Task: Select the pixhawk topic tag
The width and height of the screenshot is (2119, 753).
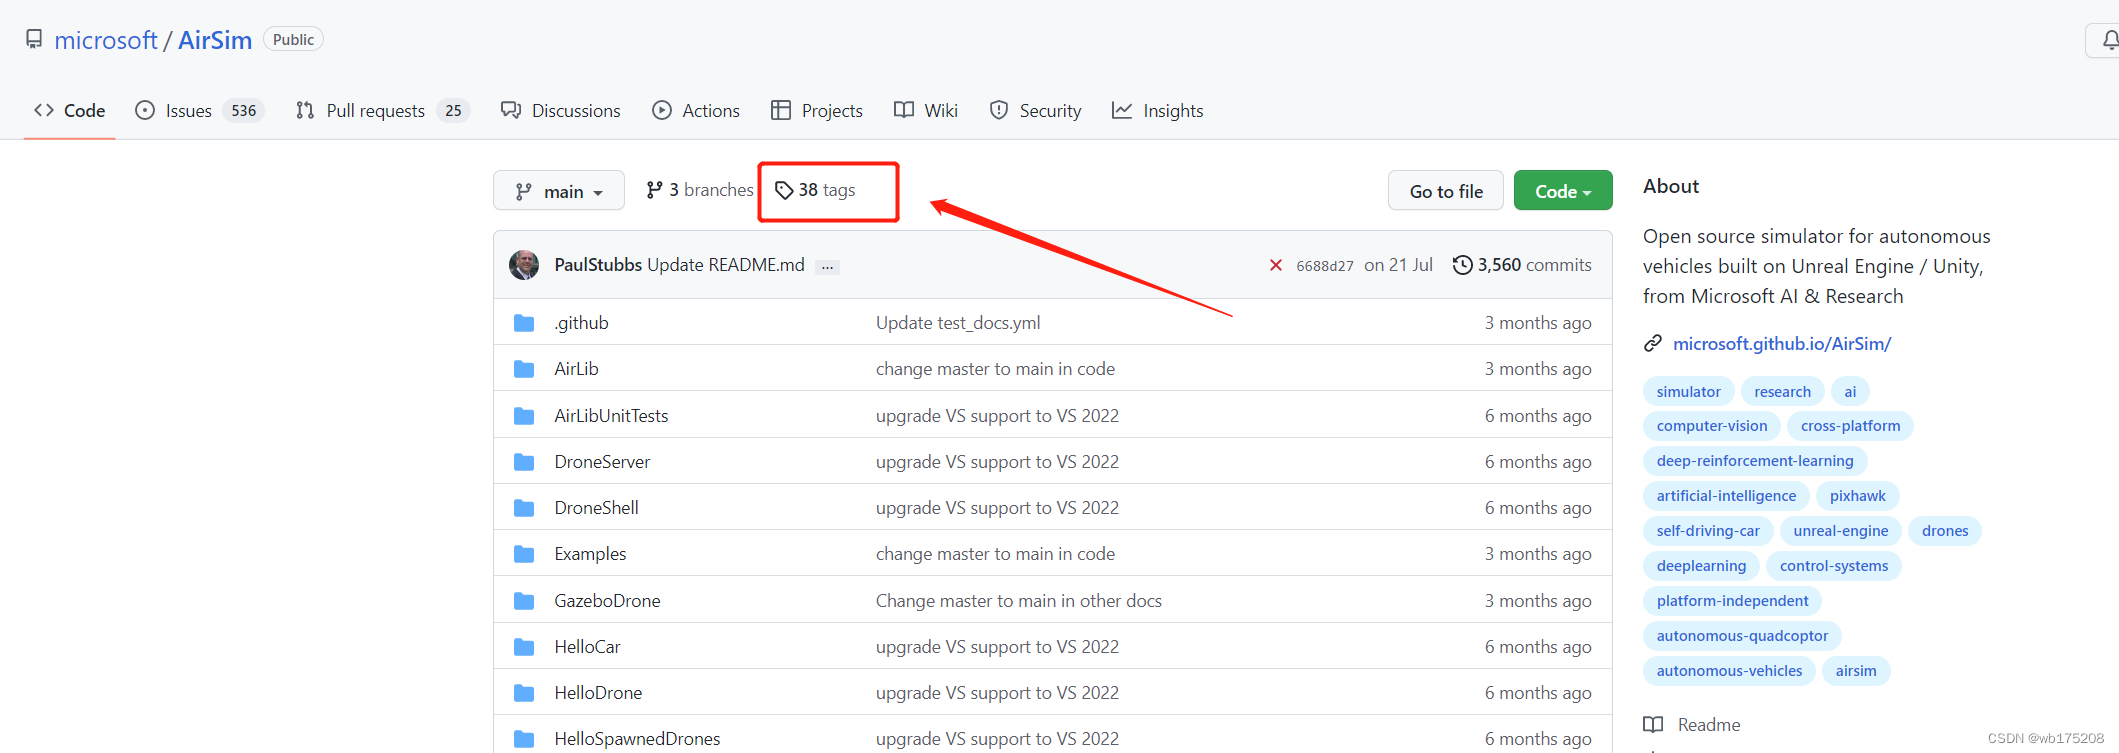Action: [1857, 496]
